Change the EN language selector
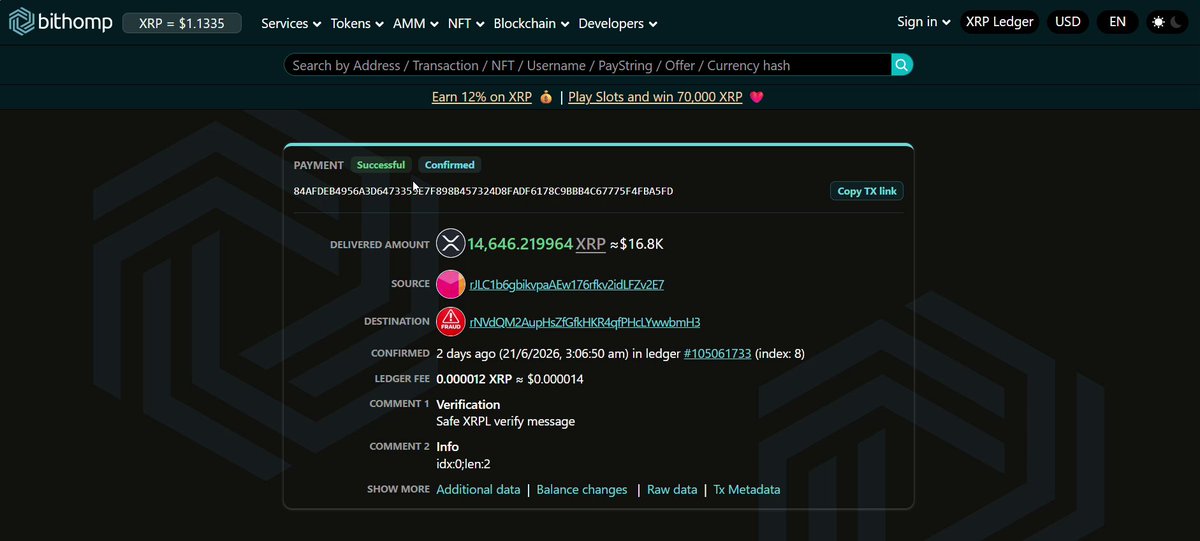This screenshot has height=541, width=1200. tap(1117, 22)
